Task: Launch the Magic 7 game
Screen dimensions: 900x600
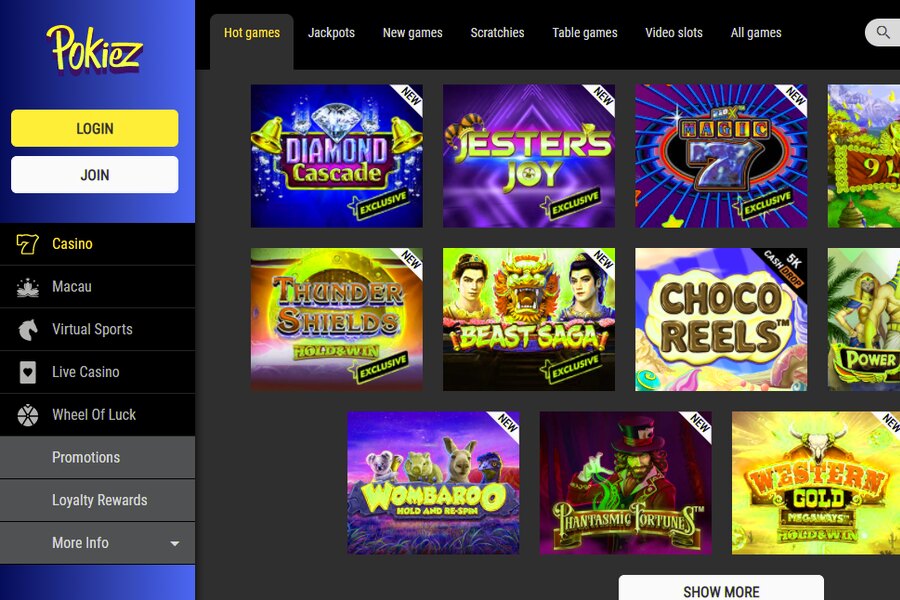Action: coord(721,156)
